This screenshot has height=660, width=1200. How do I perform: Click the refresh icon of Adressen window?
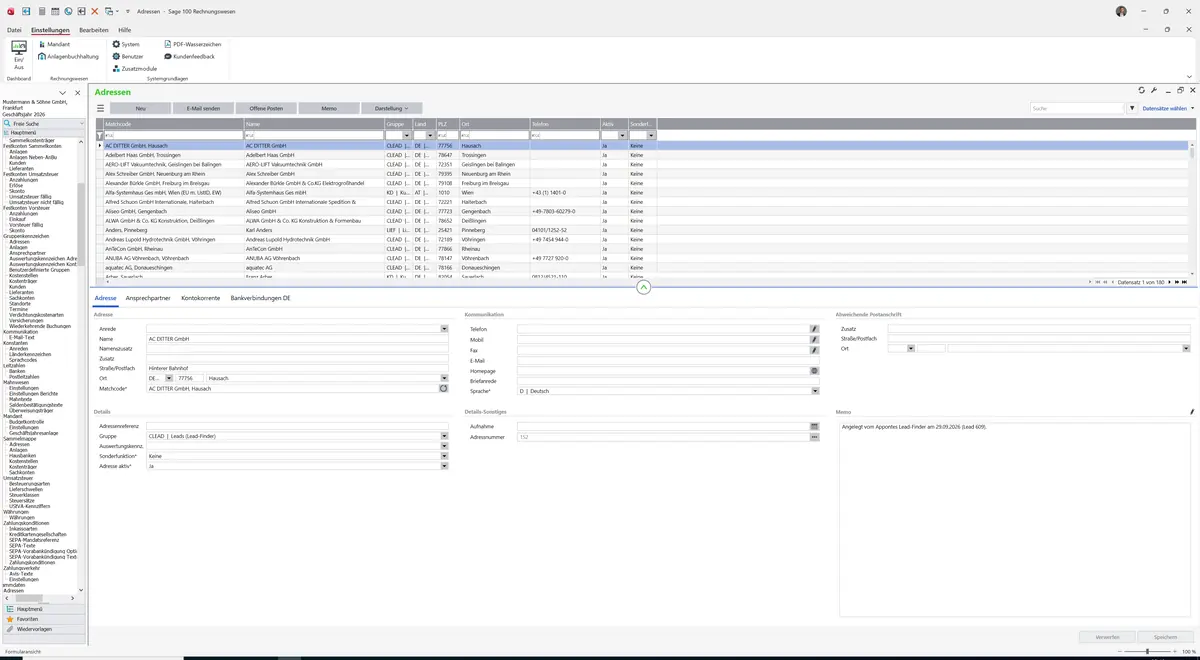coord(1142,90)
